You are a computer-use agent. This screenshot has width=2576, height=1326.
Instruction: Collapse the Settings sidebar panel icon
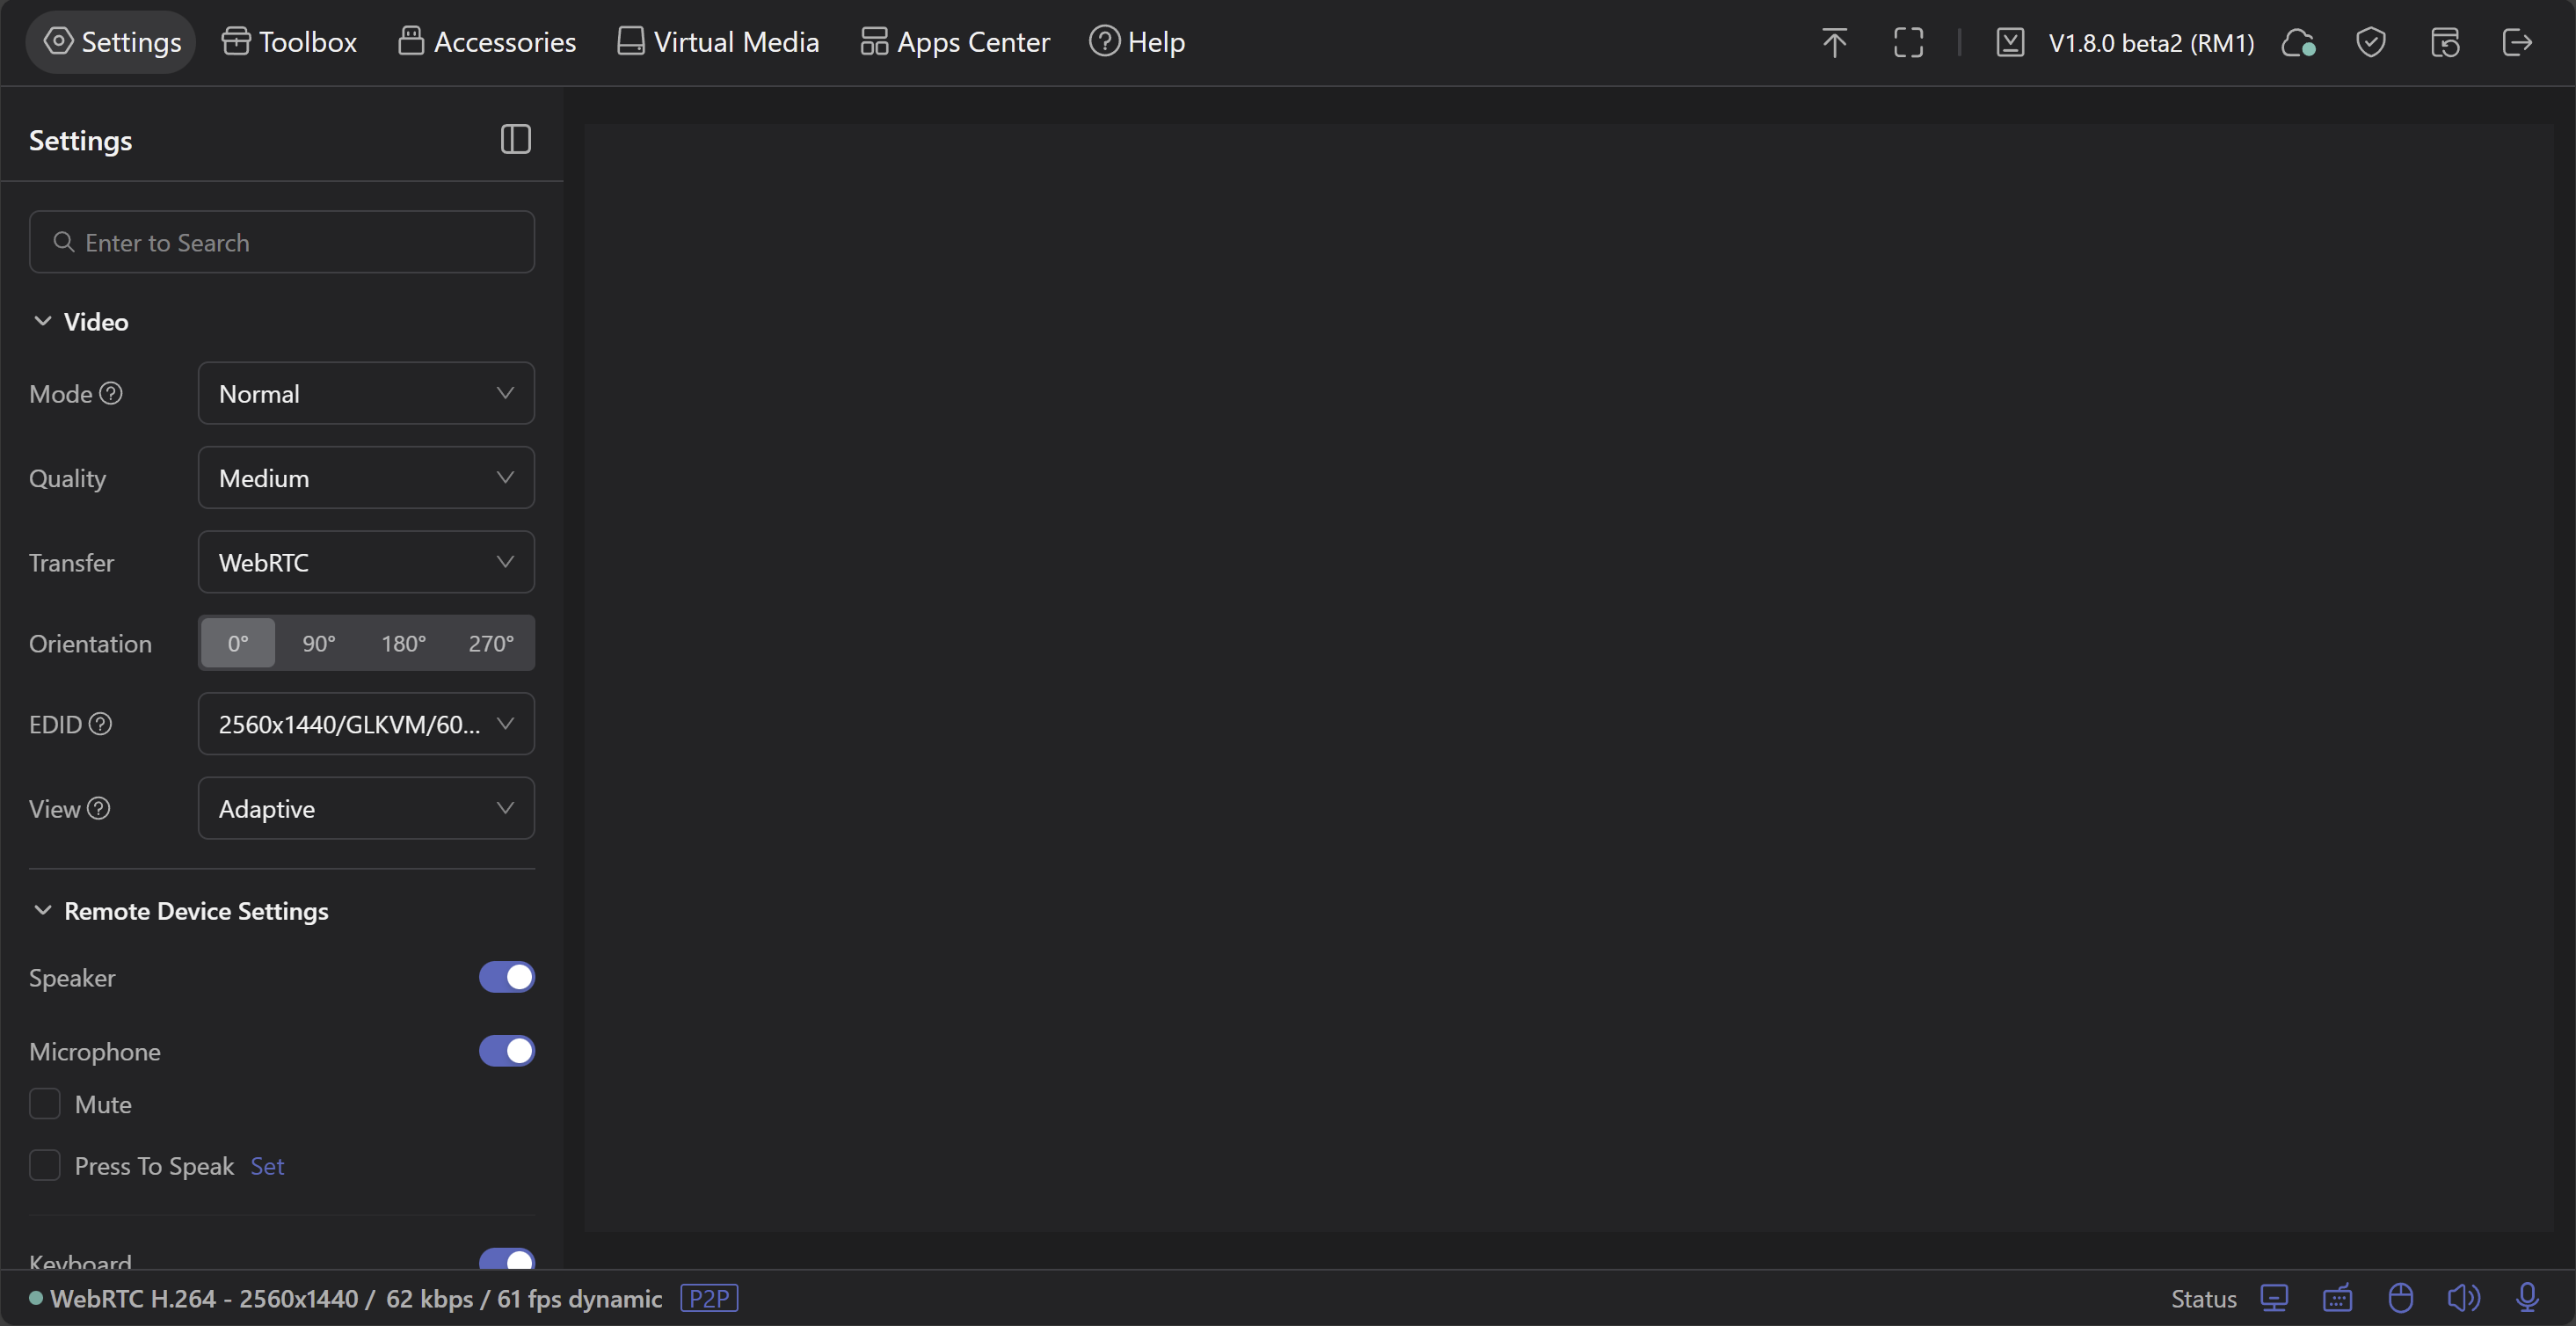[515, 139]
